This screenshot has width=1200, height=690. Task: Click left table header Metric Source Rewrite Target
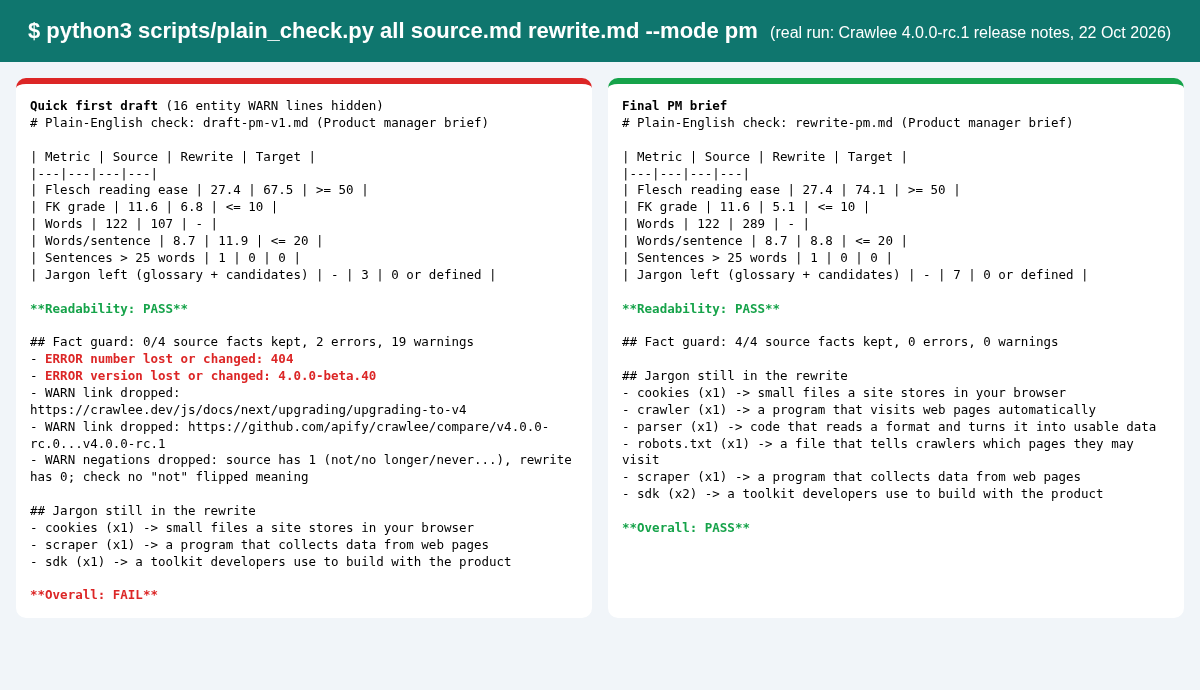pos(173,157)
